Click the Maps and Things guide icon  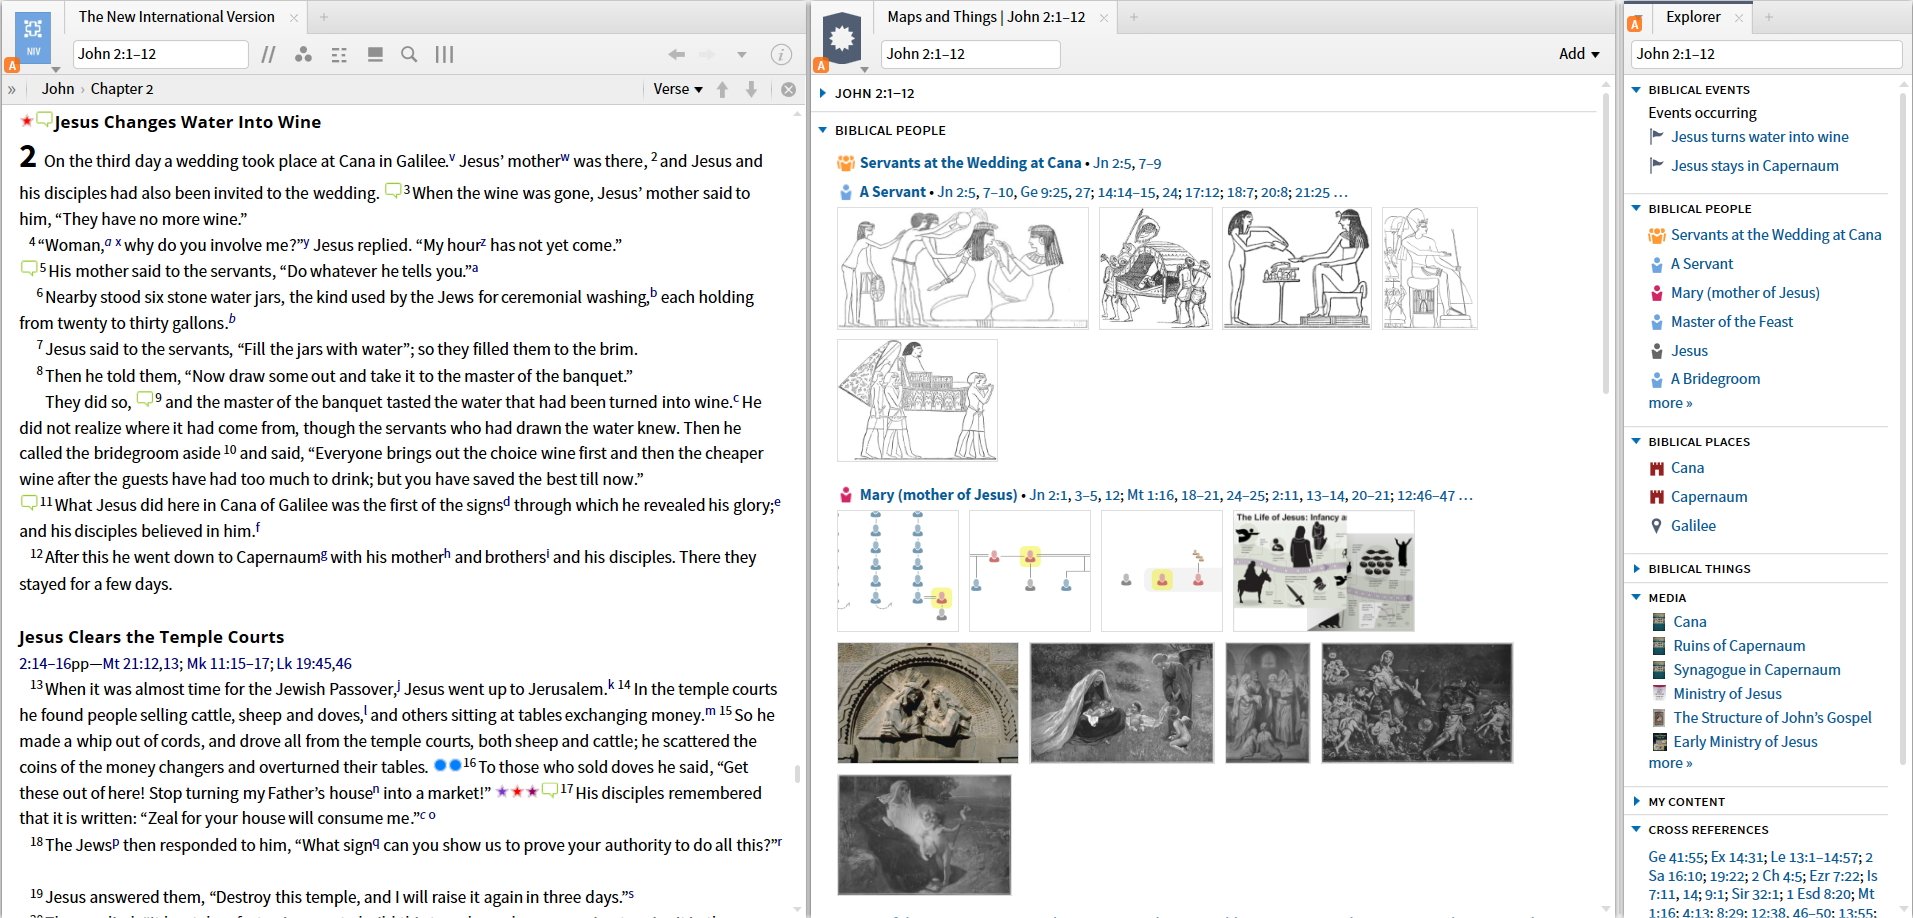(x=842, y=38)
